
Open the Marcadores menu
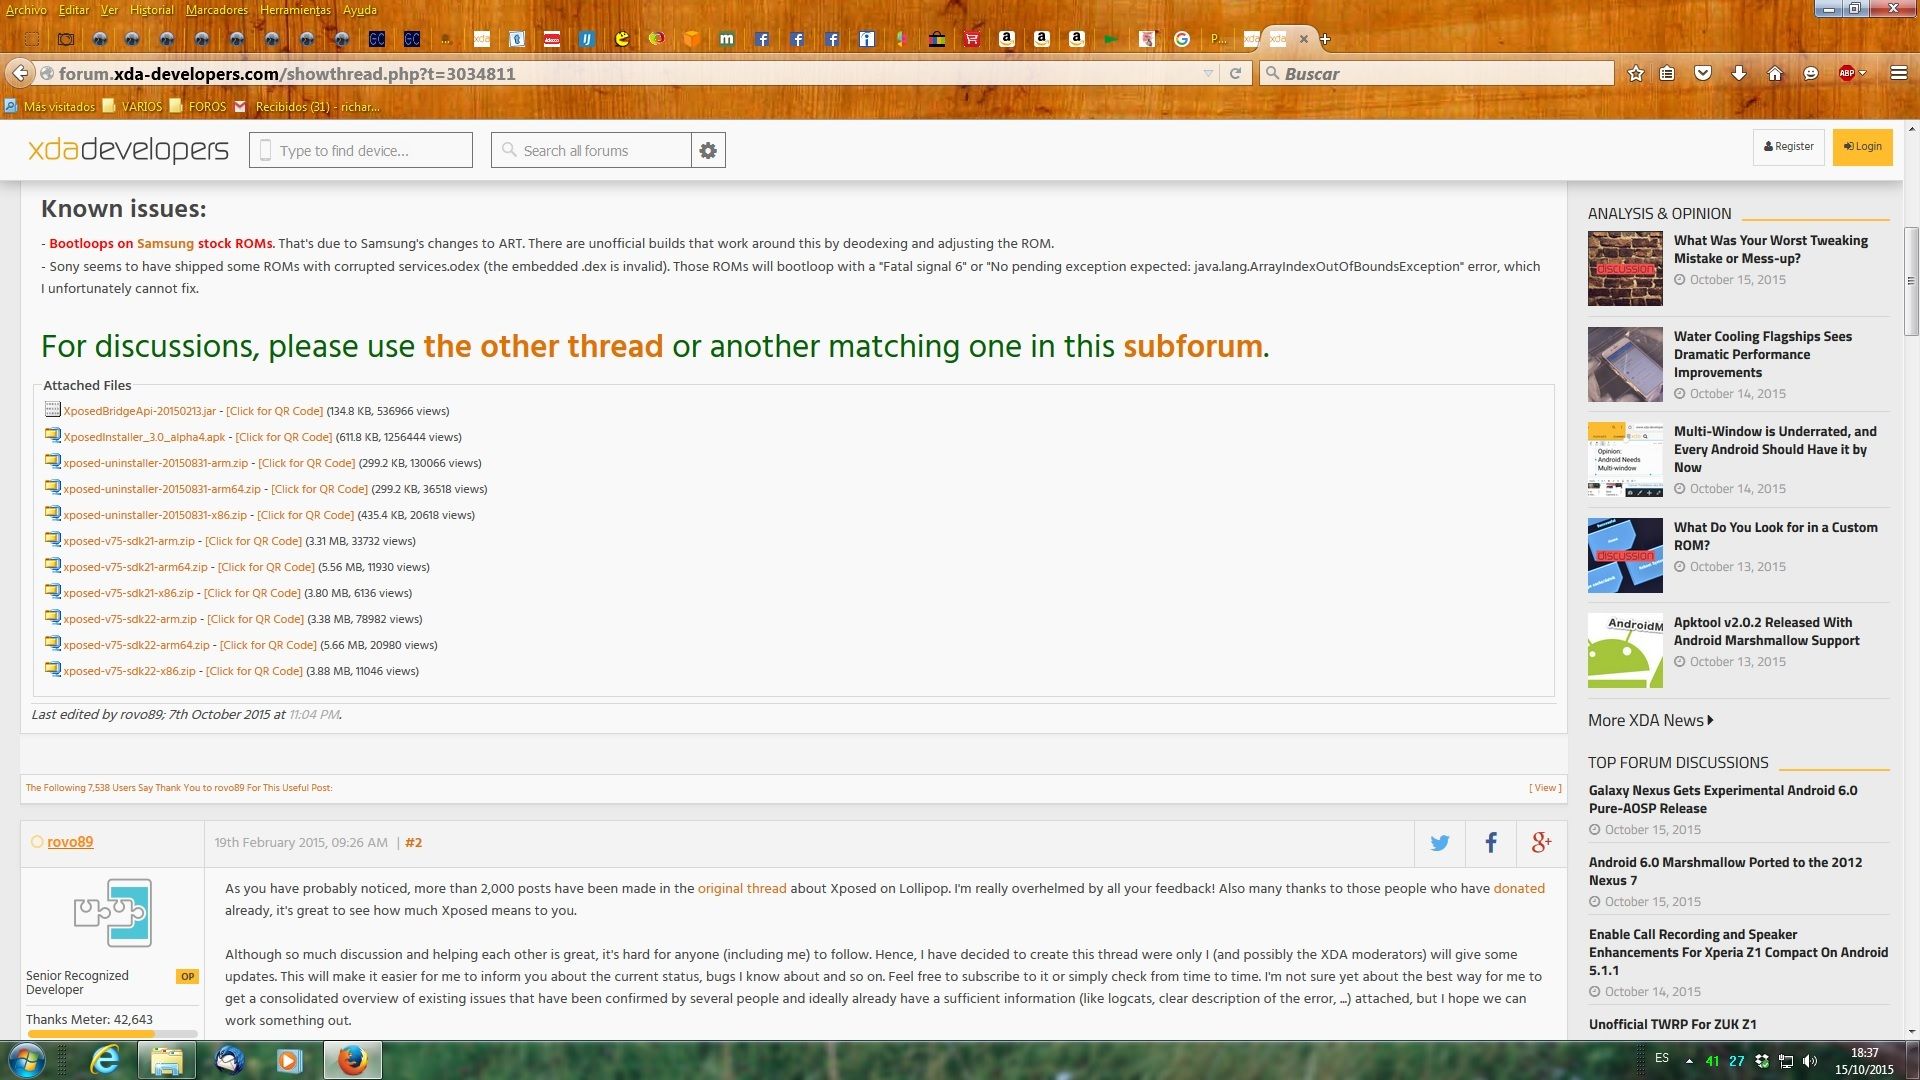[x=216, y=10]
